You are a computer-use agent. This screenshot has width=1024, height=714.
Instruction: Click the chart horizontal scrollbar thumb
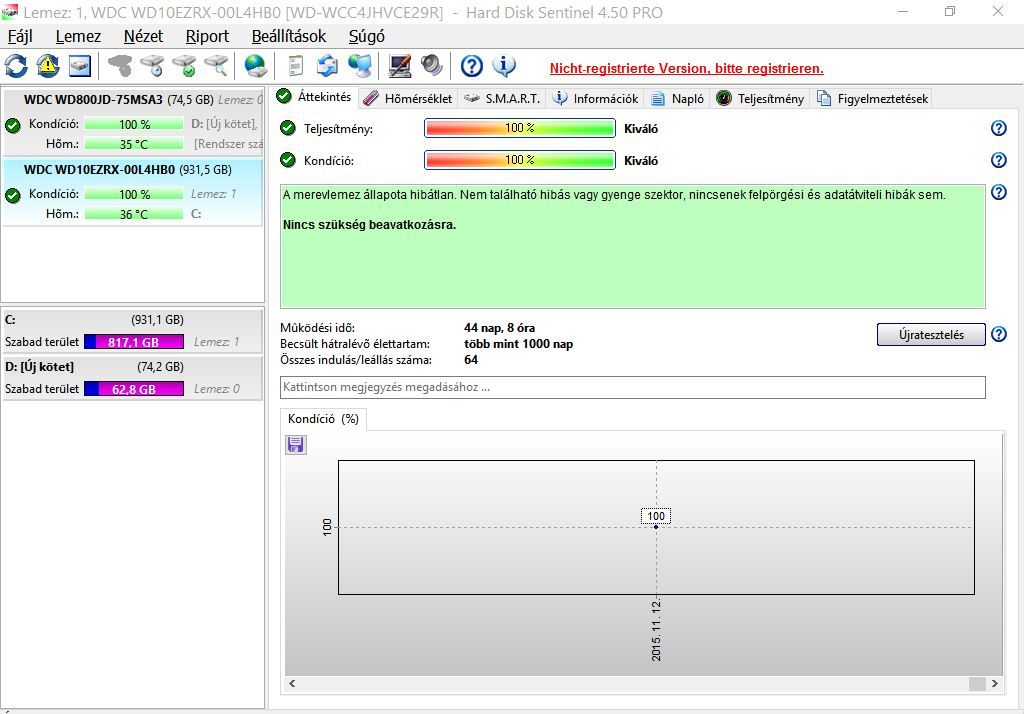[x=977, y=683]
